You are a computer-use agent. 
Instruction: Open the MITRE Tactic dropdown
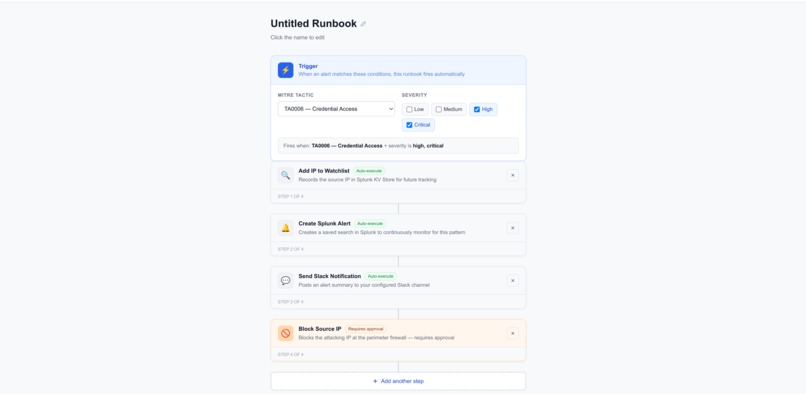coord(336,109)
